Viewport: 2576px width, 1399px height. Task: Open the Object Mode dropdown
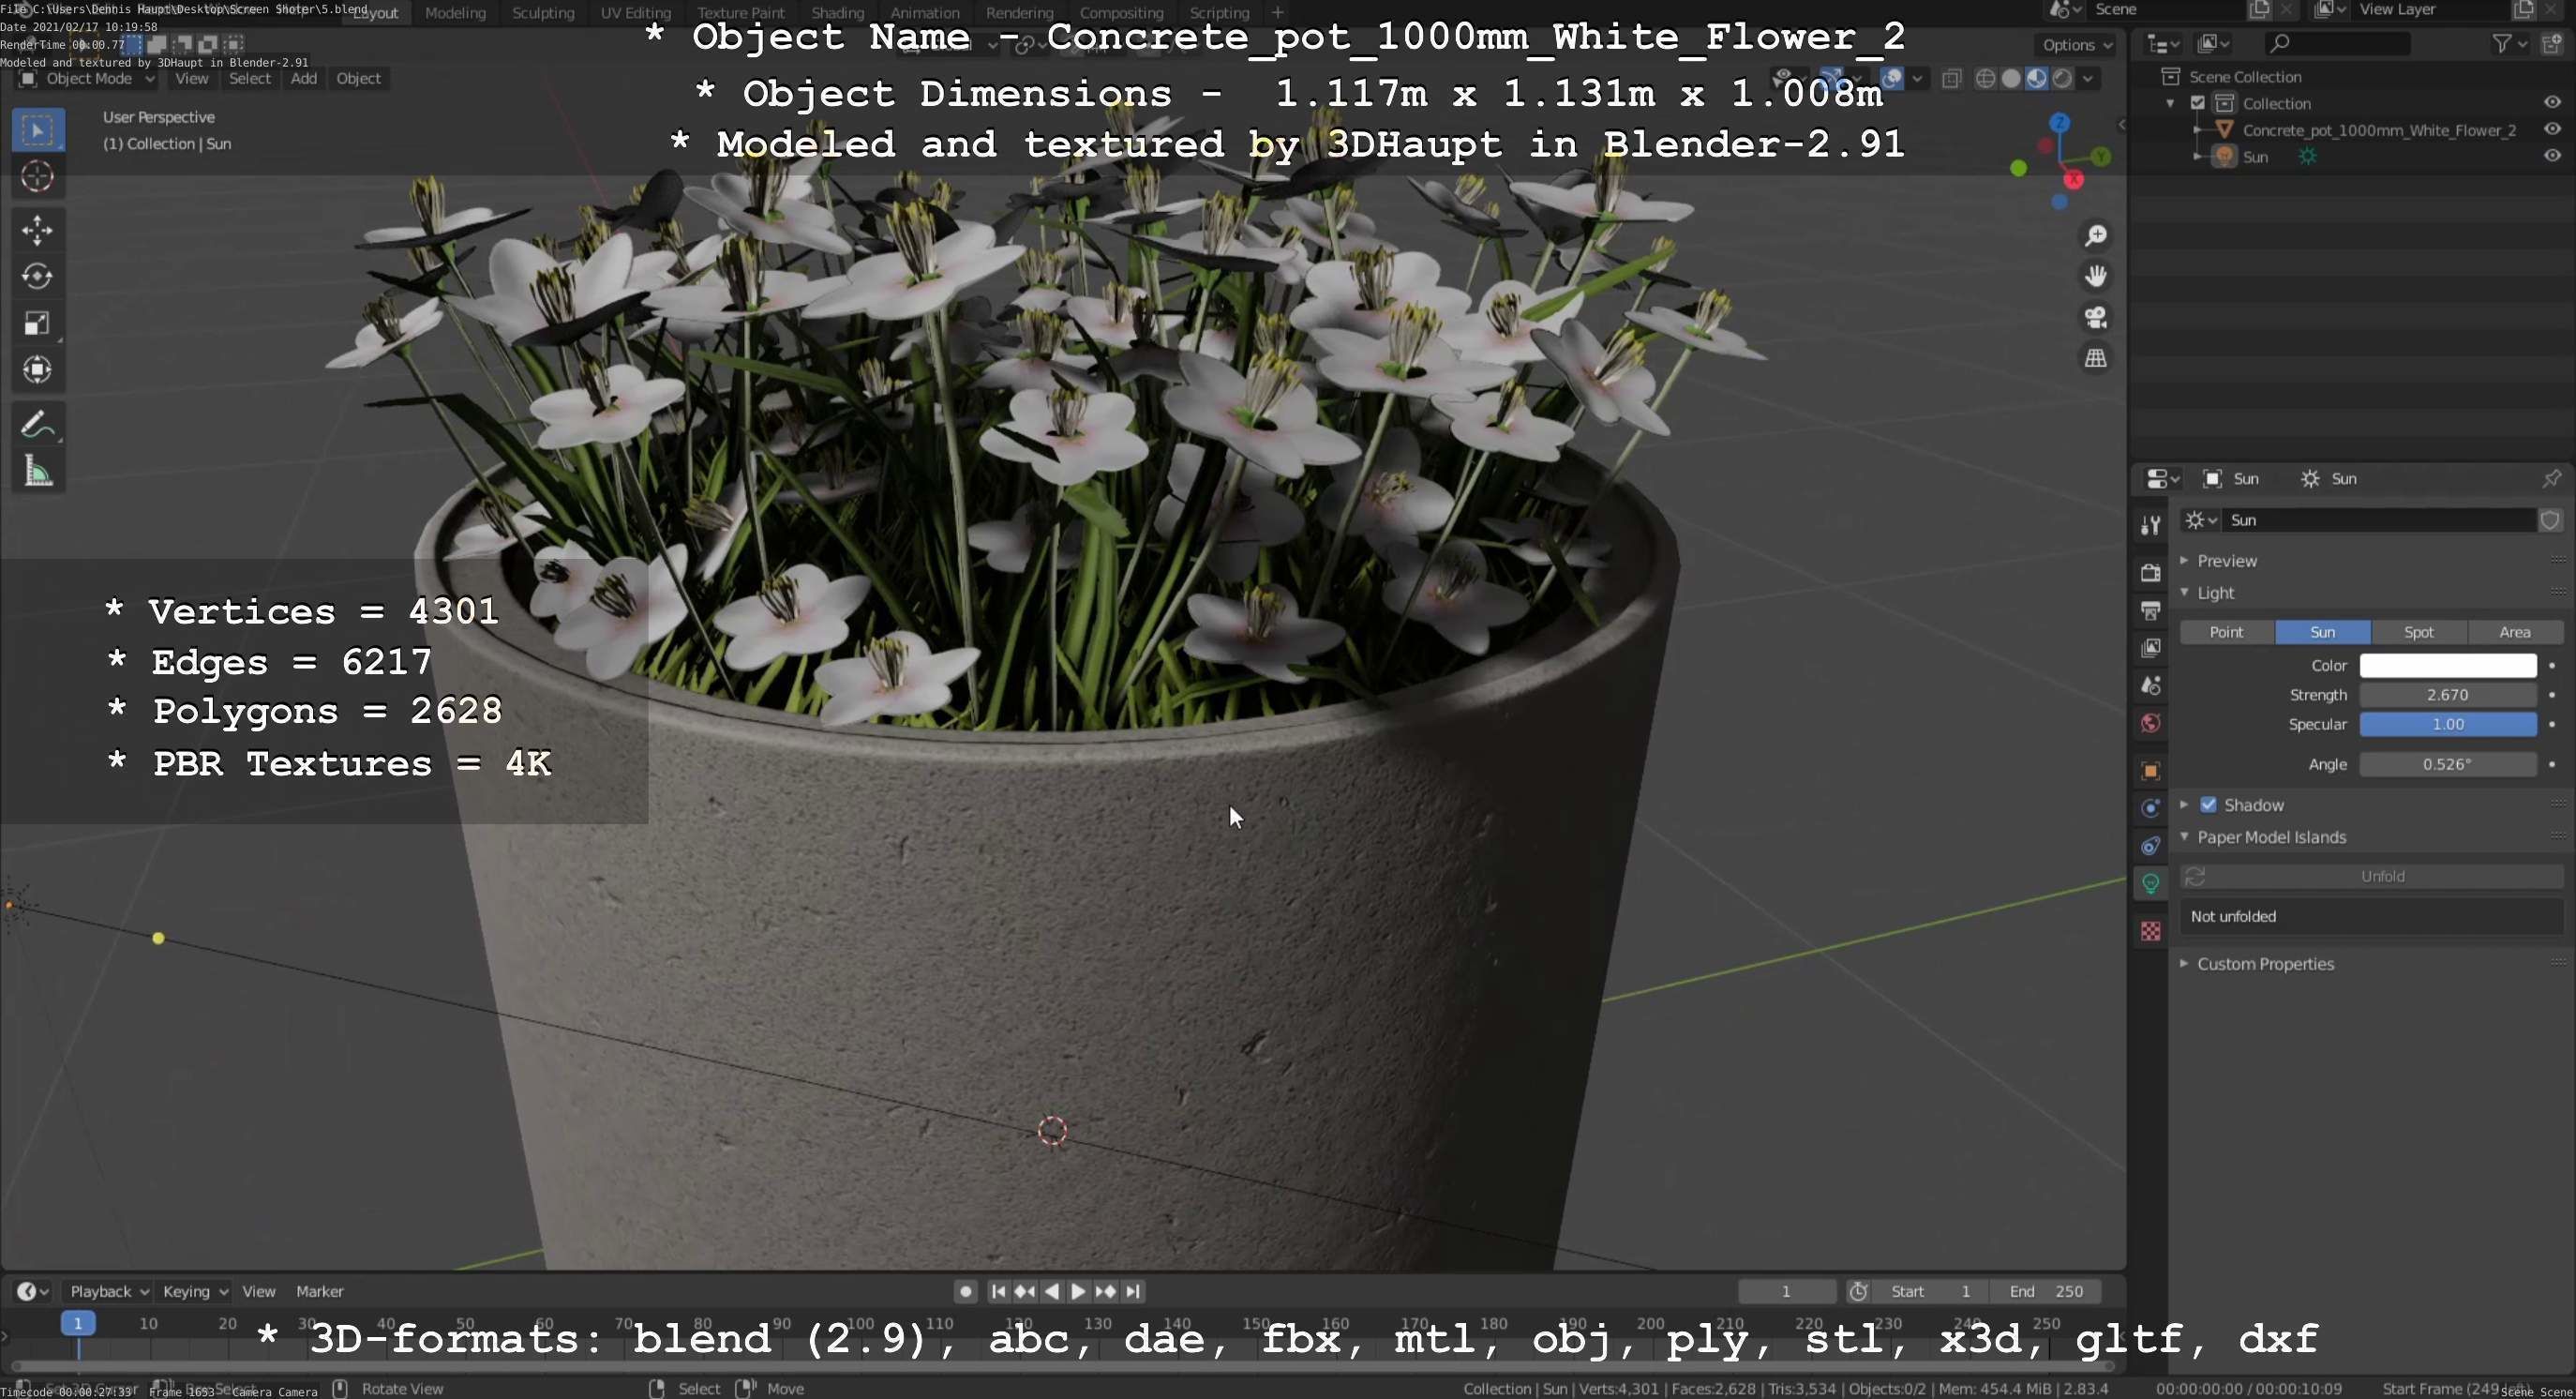tap(88, 79)
